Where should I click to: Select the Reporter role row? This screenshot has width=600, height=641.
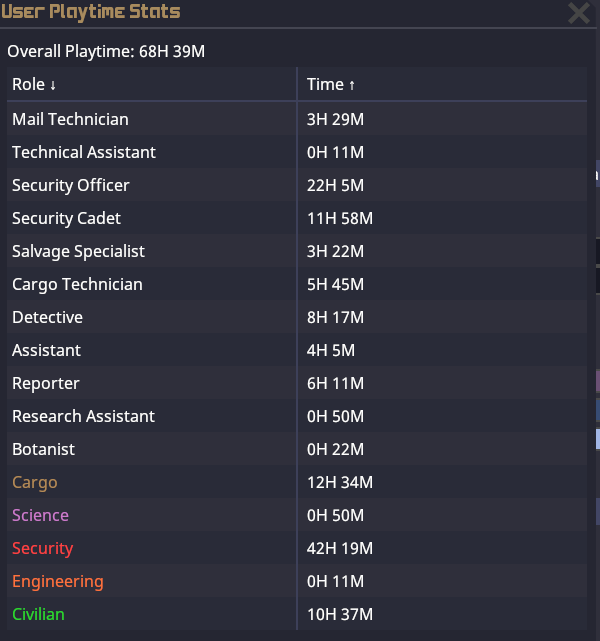pyautogui.click(x=46, y=383)
